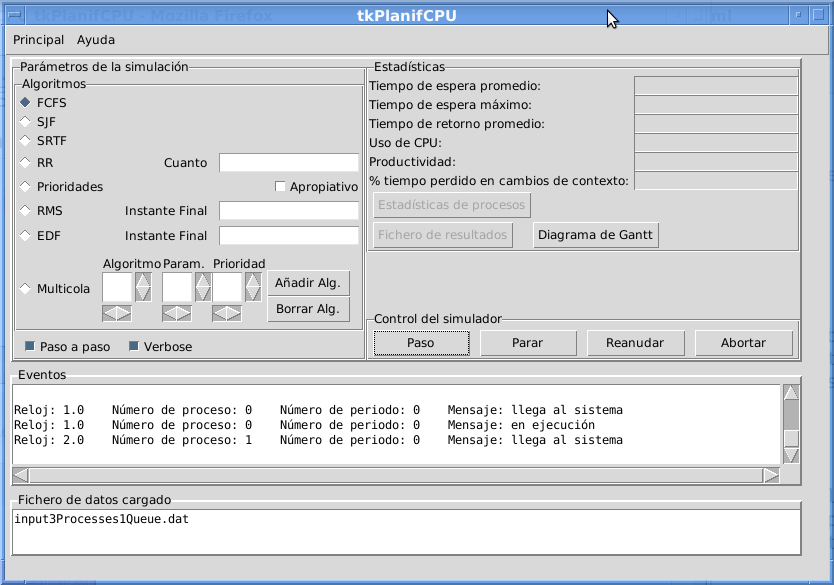The width and height of the screenshot is (834, 585).
Task: Open the Ayuda menu
Action: tap(96, 40)
